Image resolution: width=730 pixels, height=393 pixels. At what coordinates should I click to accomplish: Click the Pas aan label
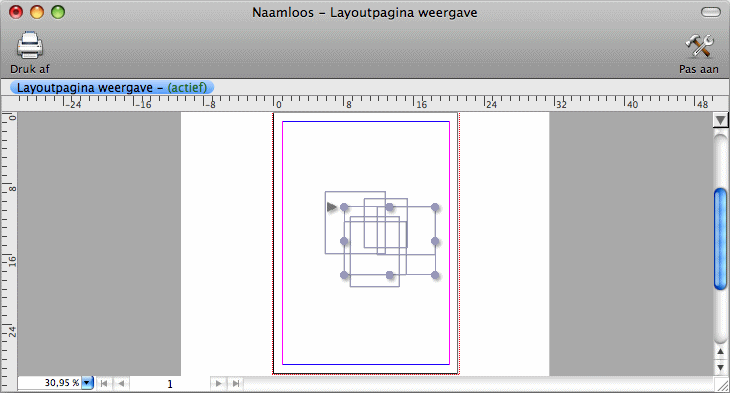tap(698, 69)
